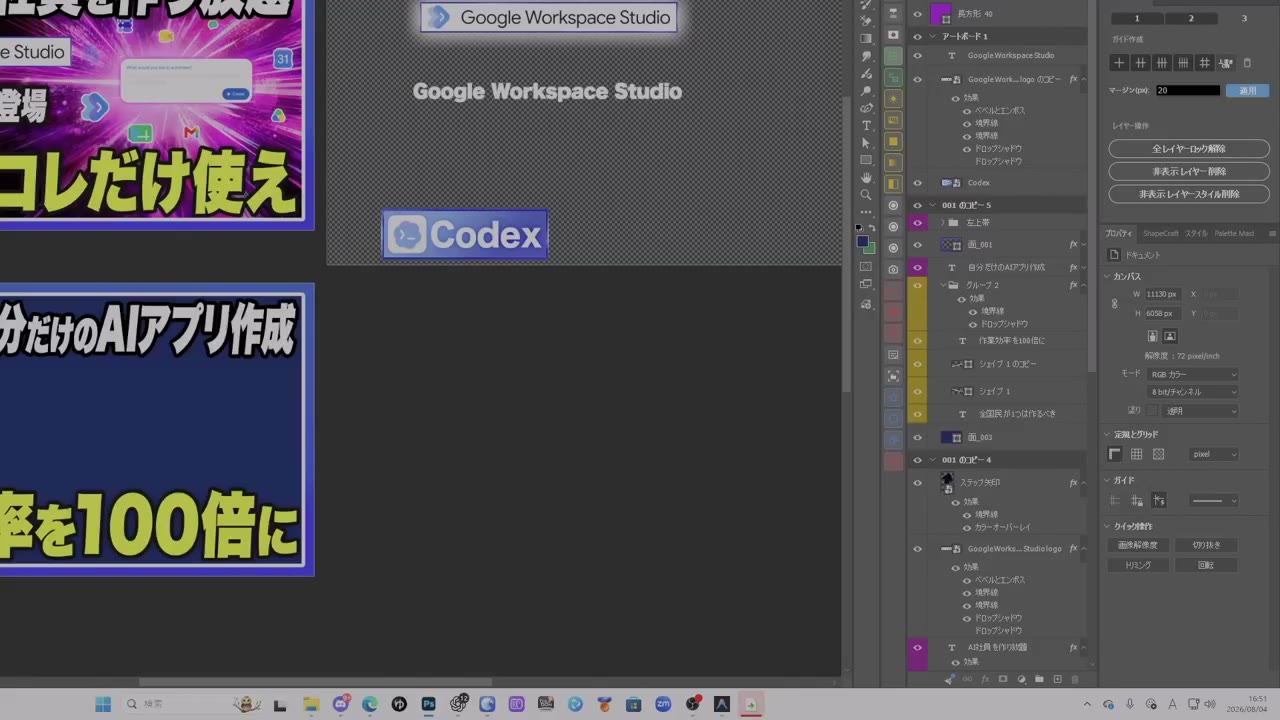Switch to the スタイル tab
1280x720 pixels.
[1196, 233]
